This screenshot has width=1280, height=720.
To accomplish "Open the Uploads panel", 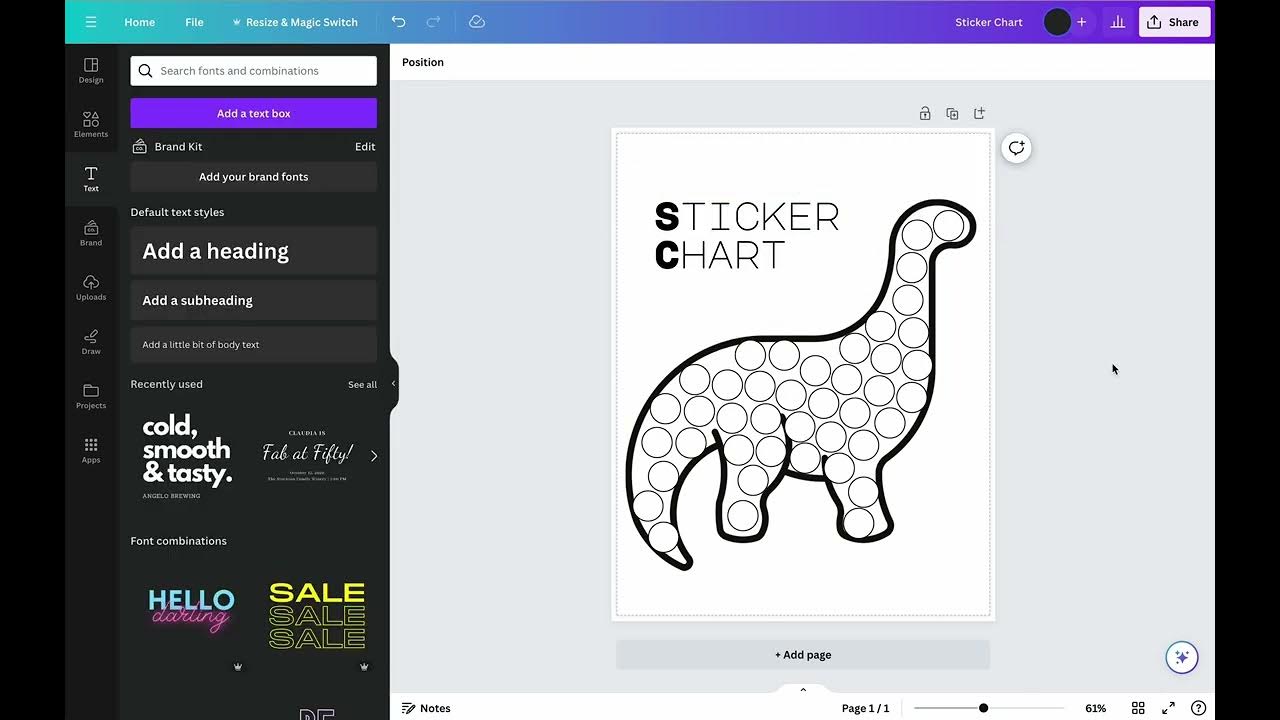I will 91,287.
